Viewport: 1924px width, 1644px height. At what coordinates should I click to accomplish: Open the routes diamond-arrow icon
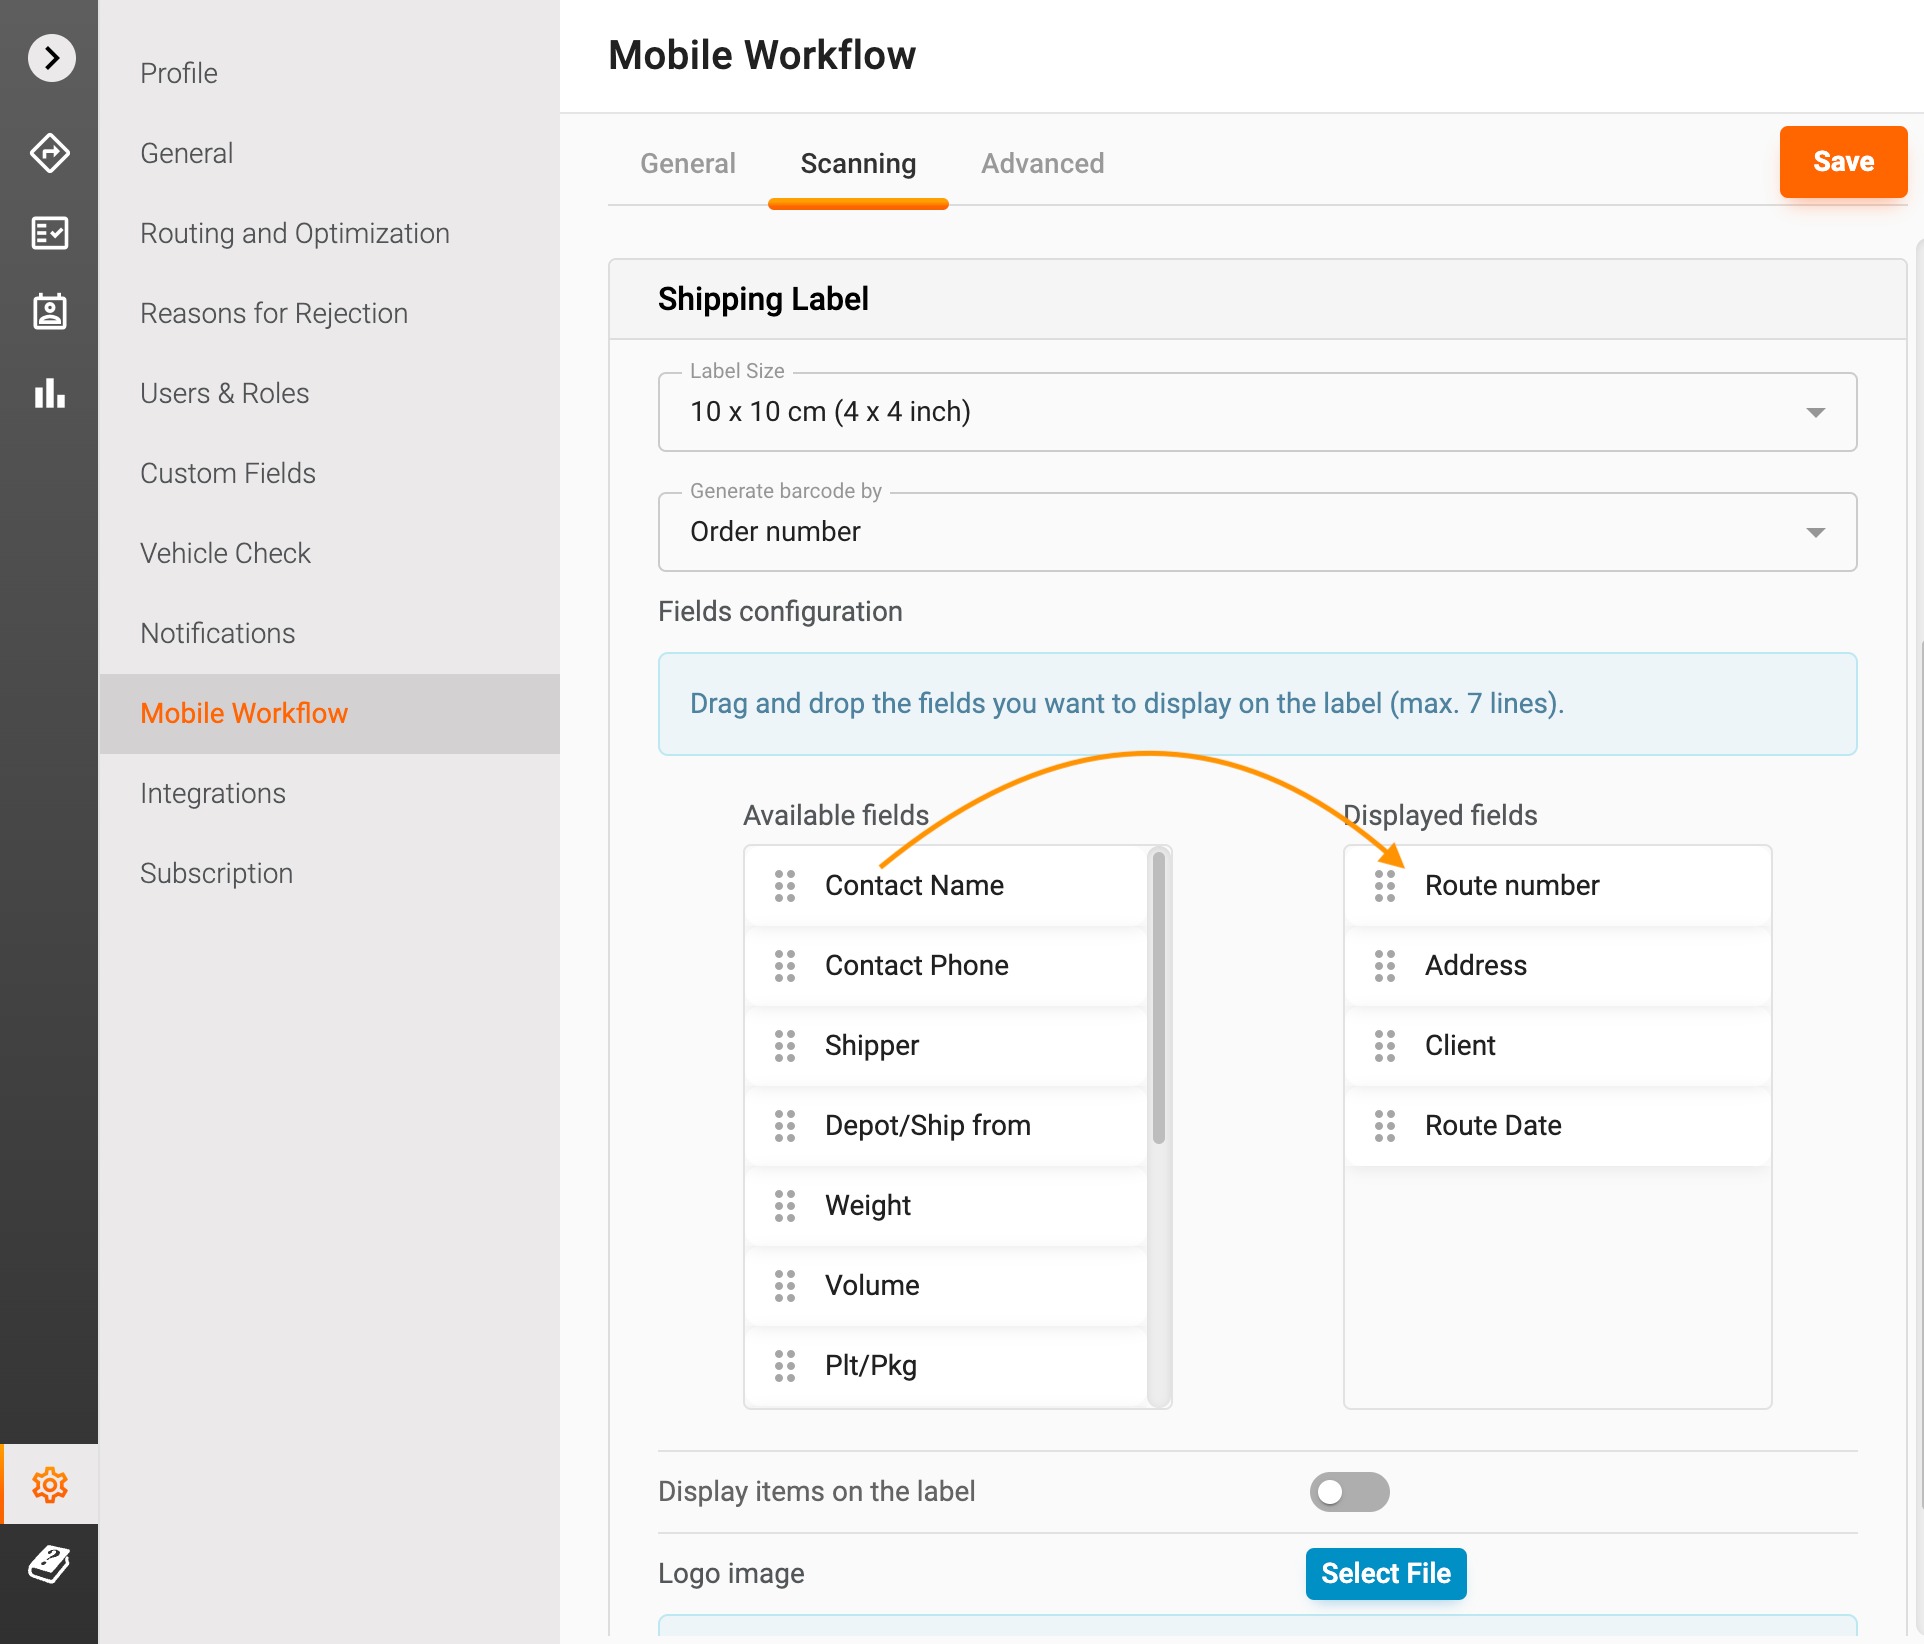tap(49, 153)
